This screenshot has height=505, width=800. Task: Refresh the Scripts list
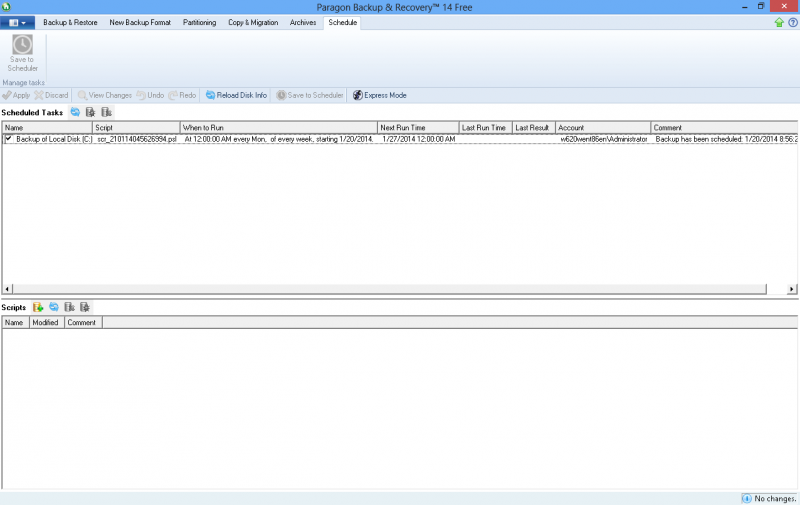pos(54,307)
